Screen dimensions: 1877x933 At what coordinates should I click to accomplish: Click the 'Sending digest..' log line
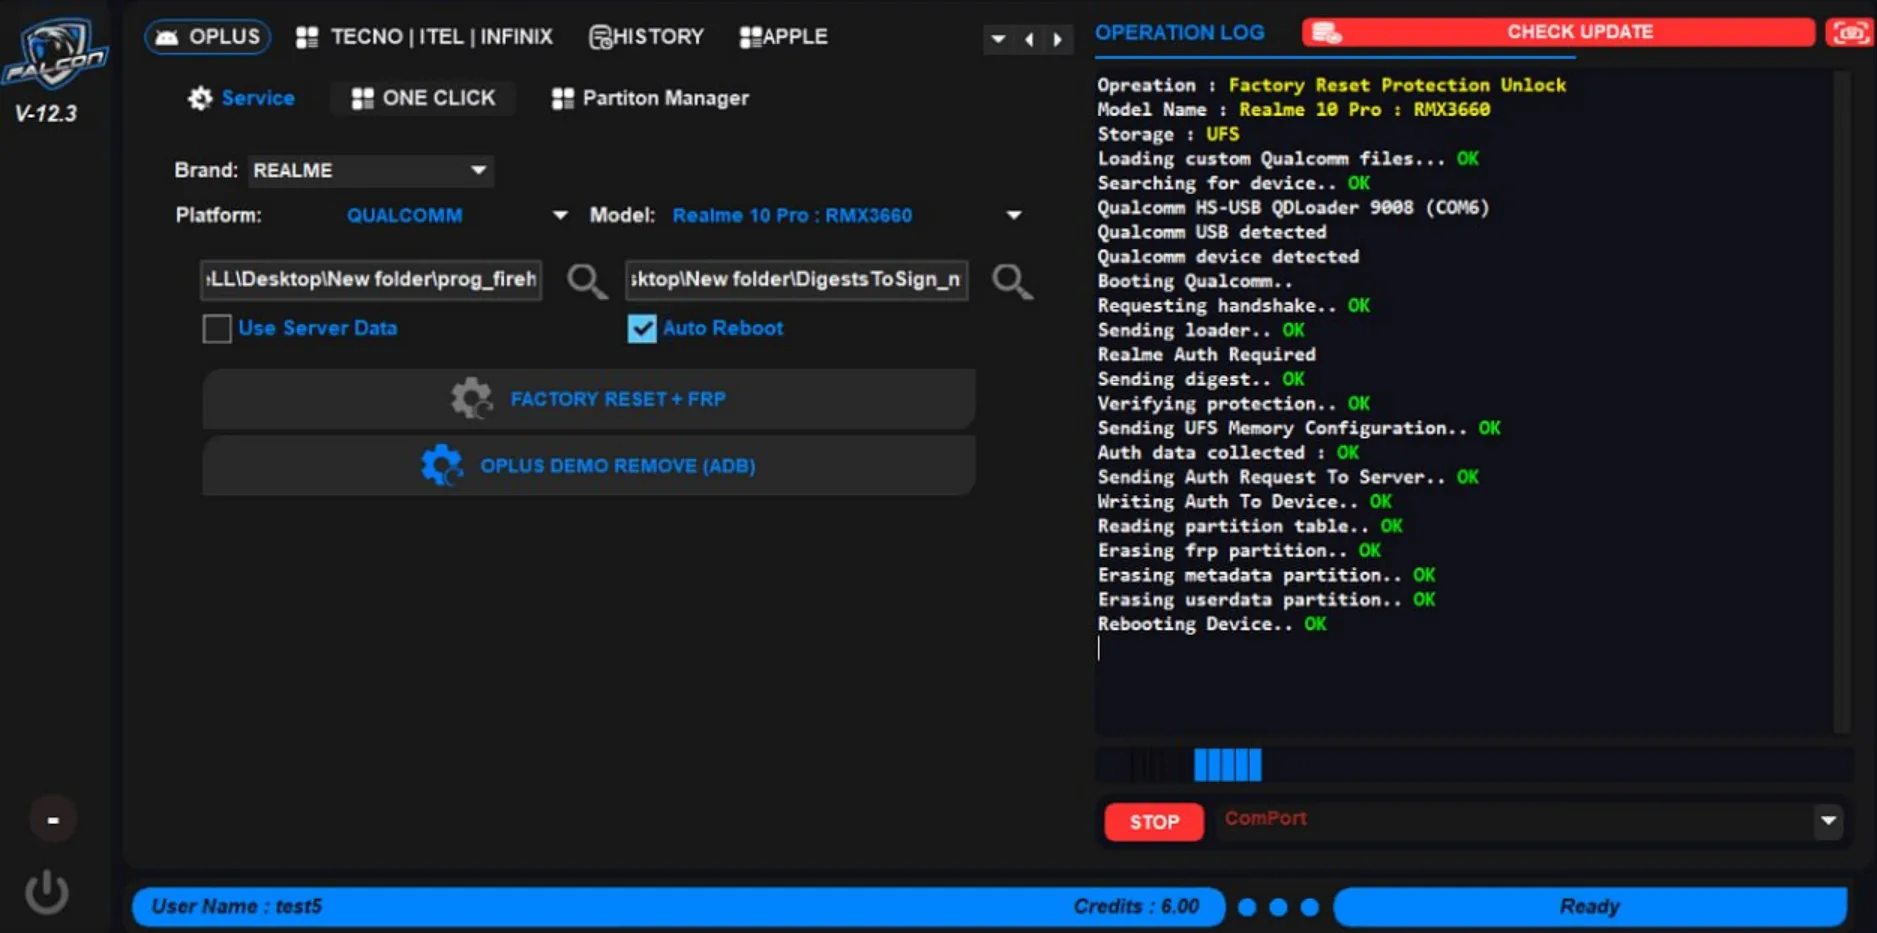(1201, 379)
